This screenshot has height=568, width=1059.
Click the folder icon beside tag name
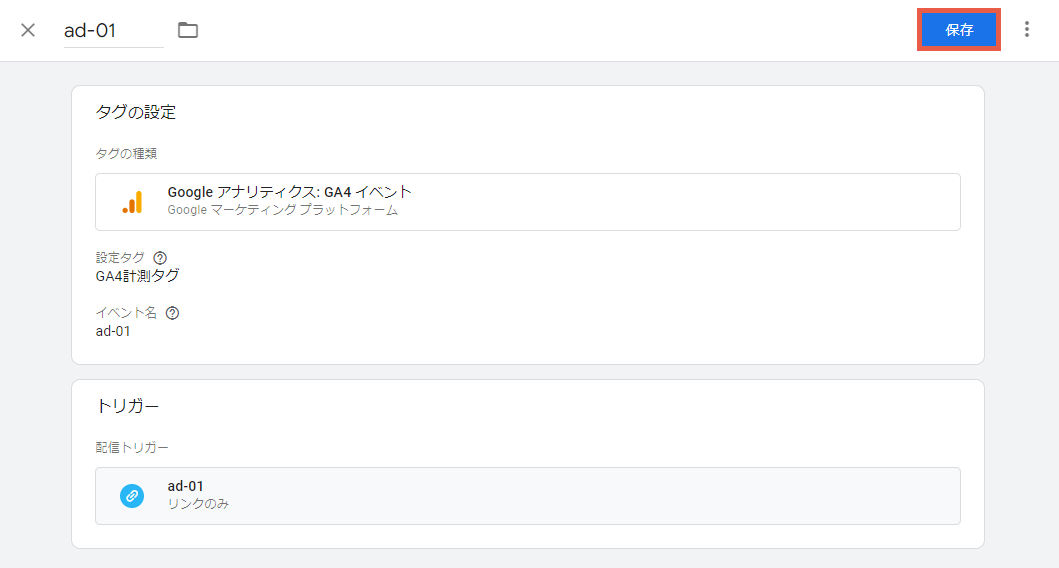tap(188, 30)
